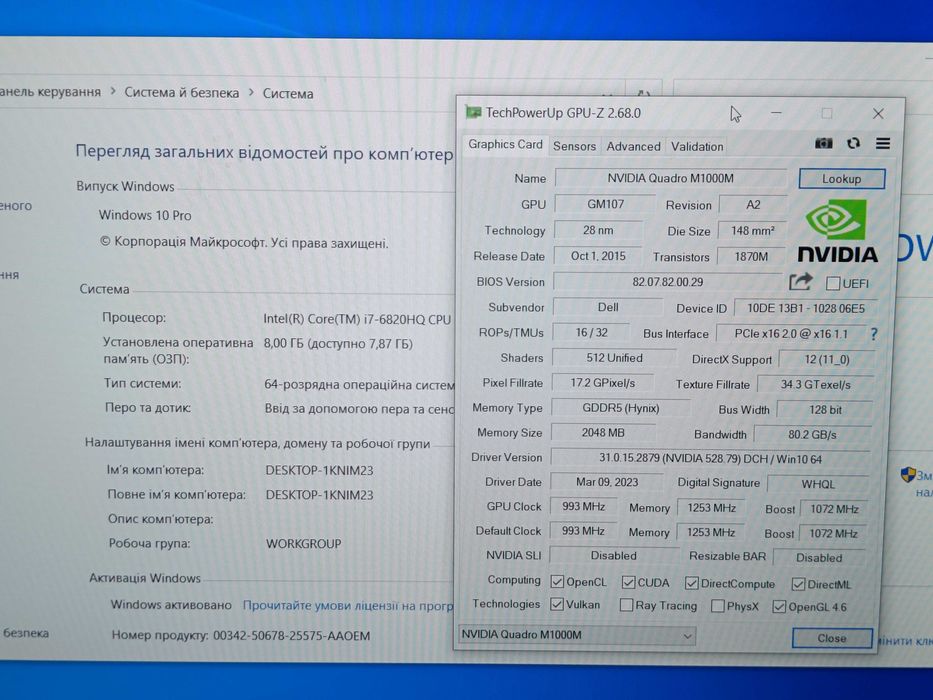Screen dimensions: 933x700
Task: Toggle the CUDA checkbox
Action: coord(628,582)
